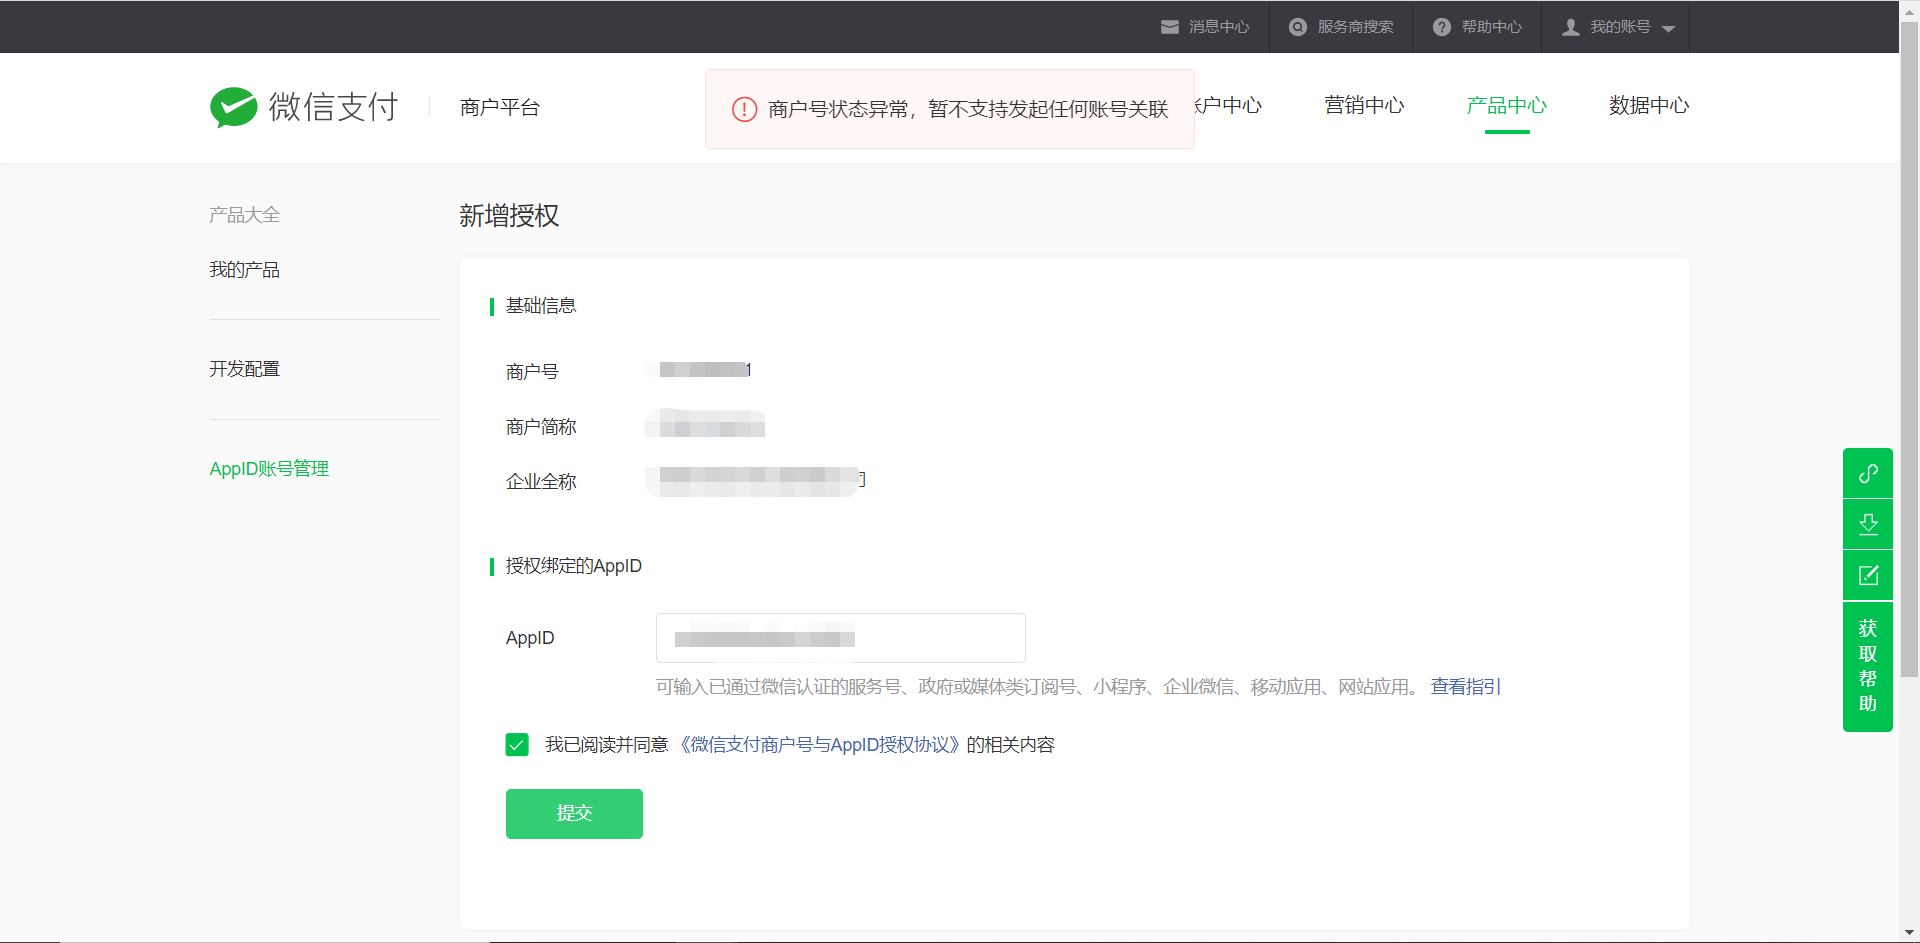Click the 商户号 field label
Viewport: 1920px width, 943px height.
click(x=532, y=372)
